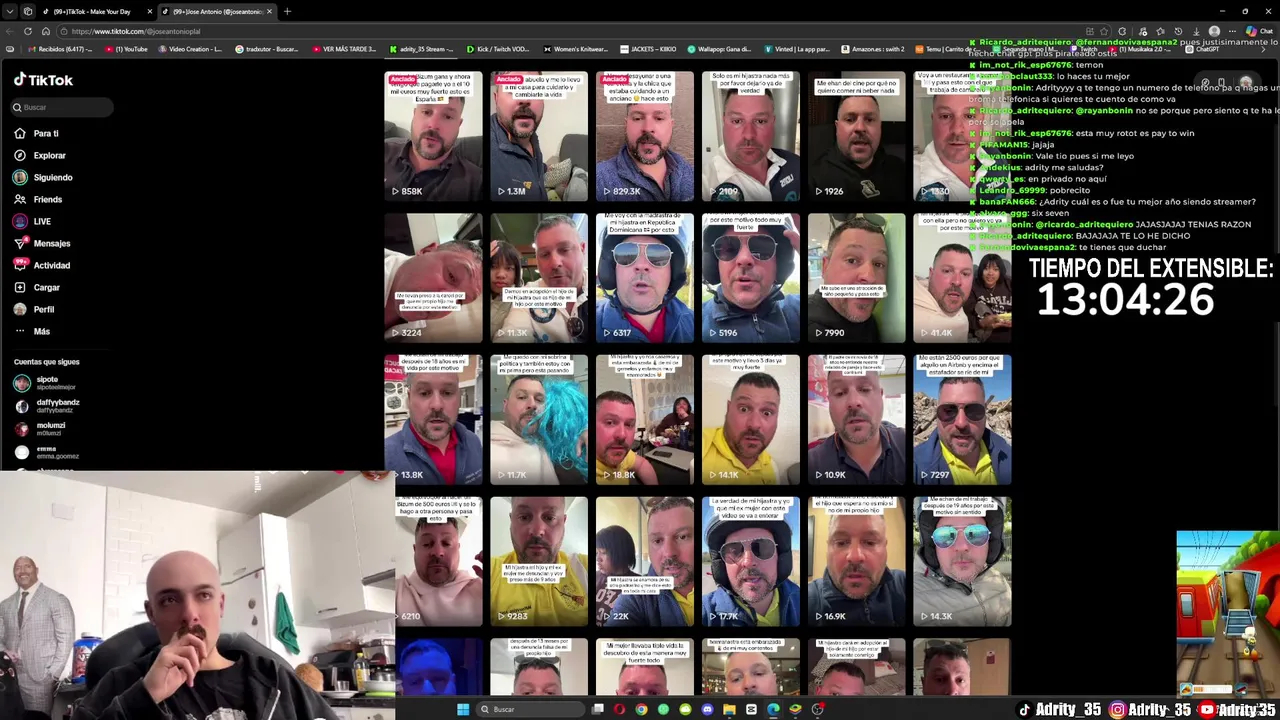Play the pinned video with 1.3M views
This screenshot has width=1280, height=720.
coord(539,136)
